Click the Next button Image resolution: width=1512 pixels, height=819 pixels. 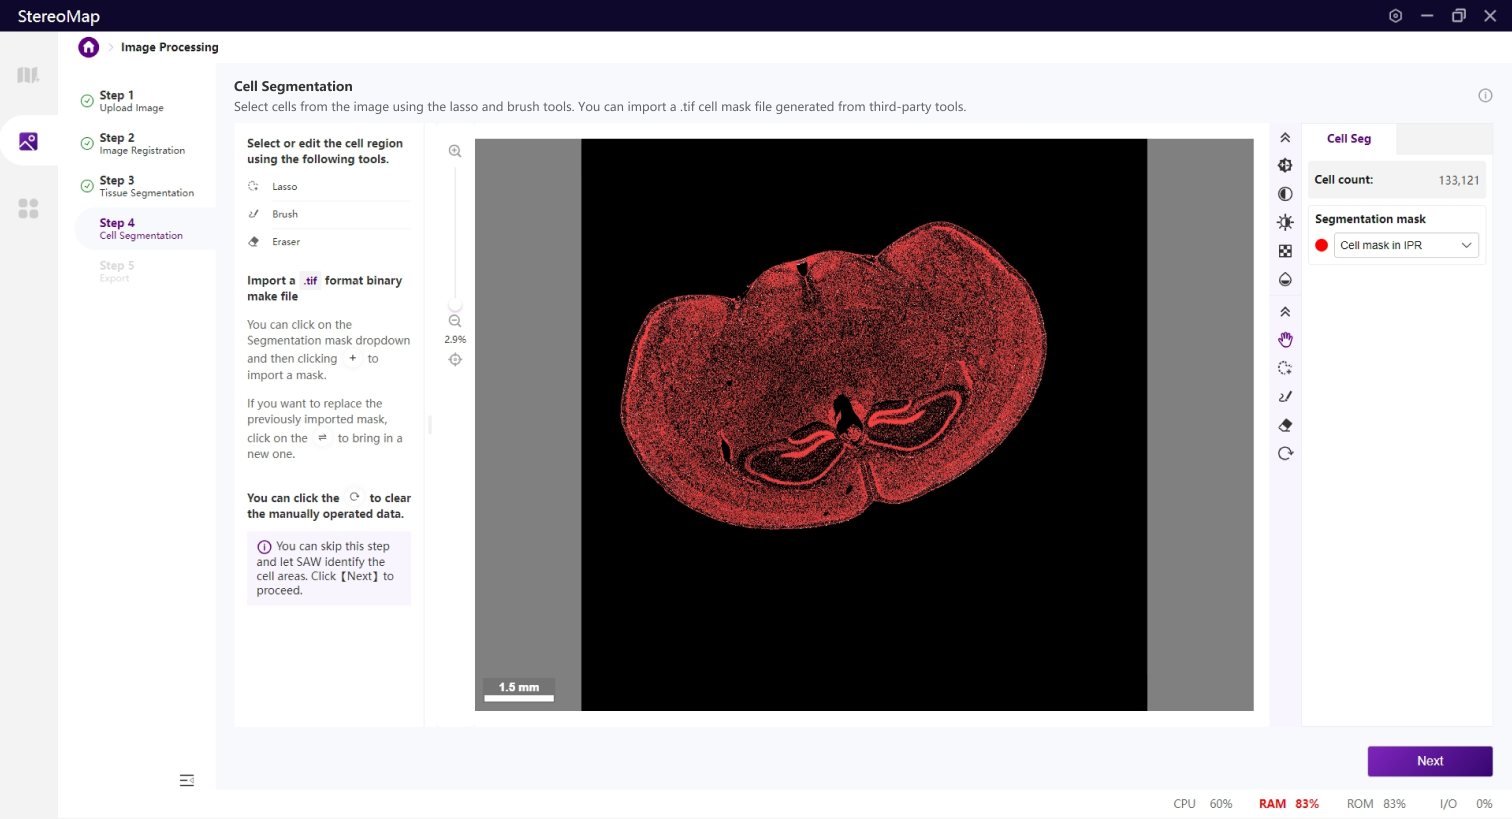[x=1429, y=761]
